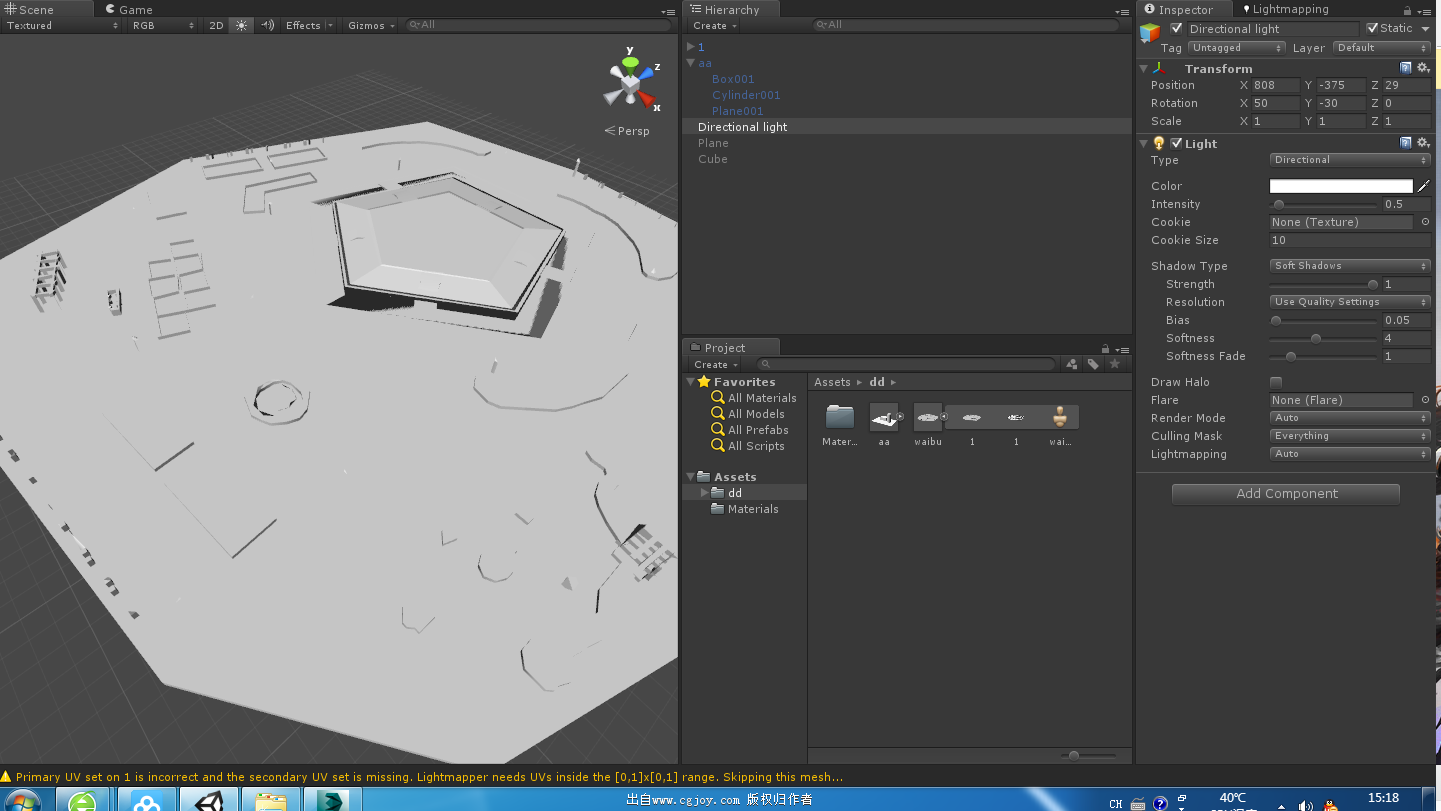Open the Textured draw mode dropdown
1441x811 pixels.
[x=62, y=25]
